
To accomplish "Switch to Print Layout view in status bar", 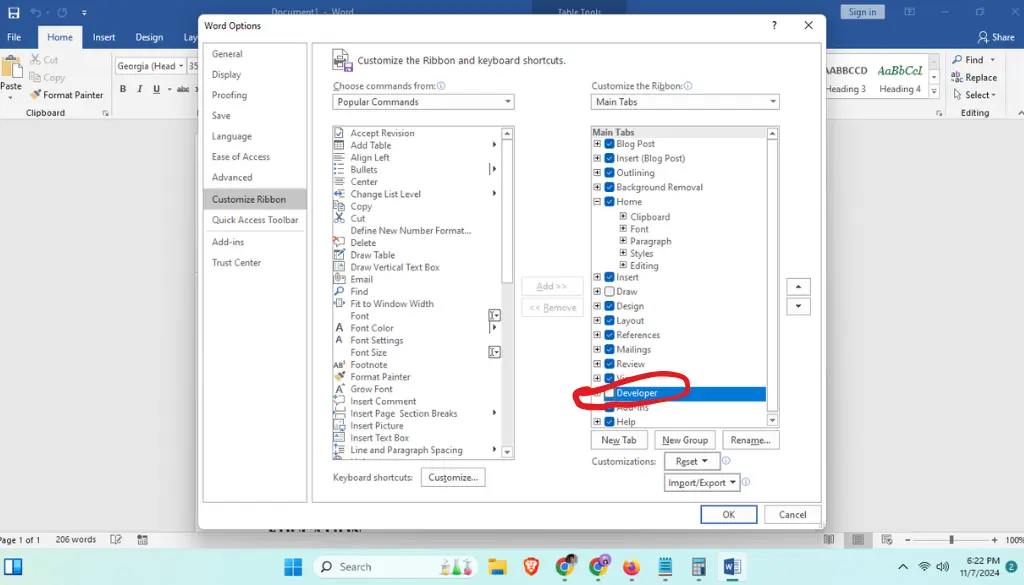I will pyautogui.click(x=858, y=539).
